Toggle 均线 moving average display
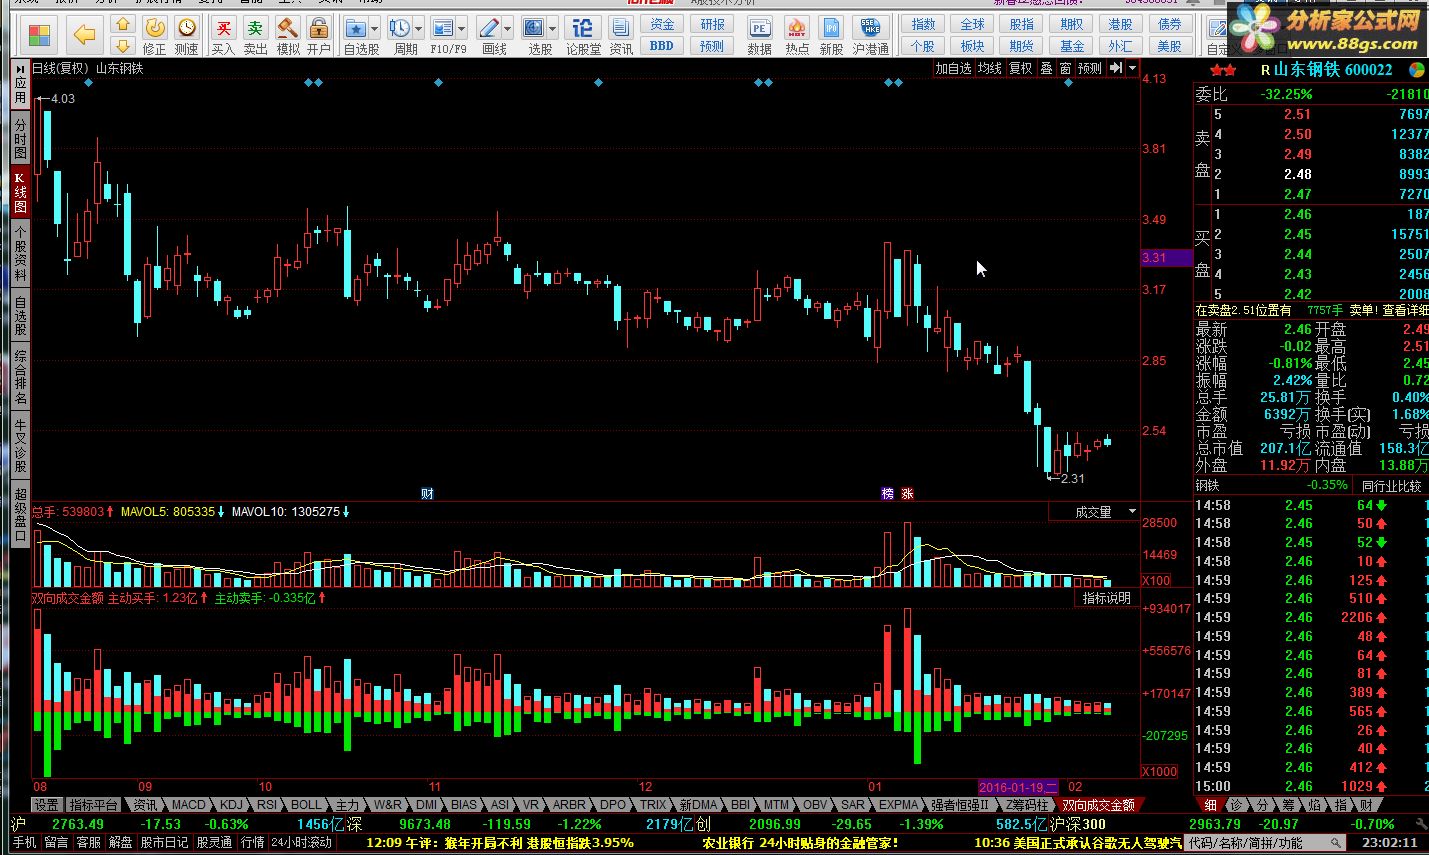This screenshot has width=1429, height=855. (x=989, y=68)
